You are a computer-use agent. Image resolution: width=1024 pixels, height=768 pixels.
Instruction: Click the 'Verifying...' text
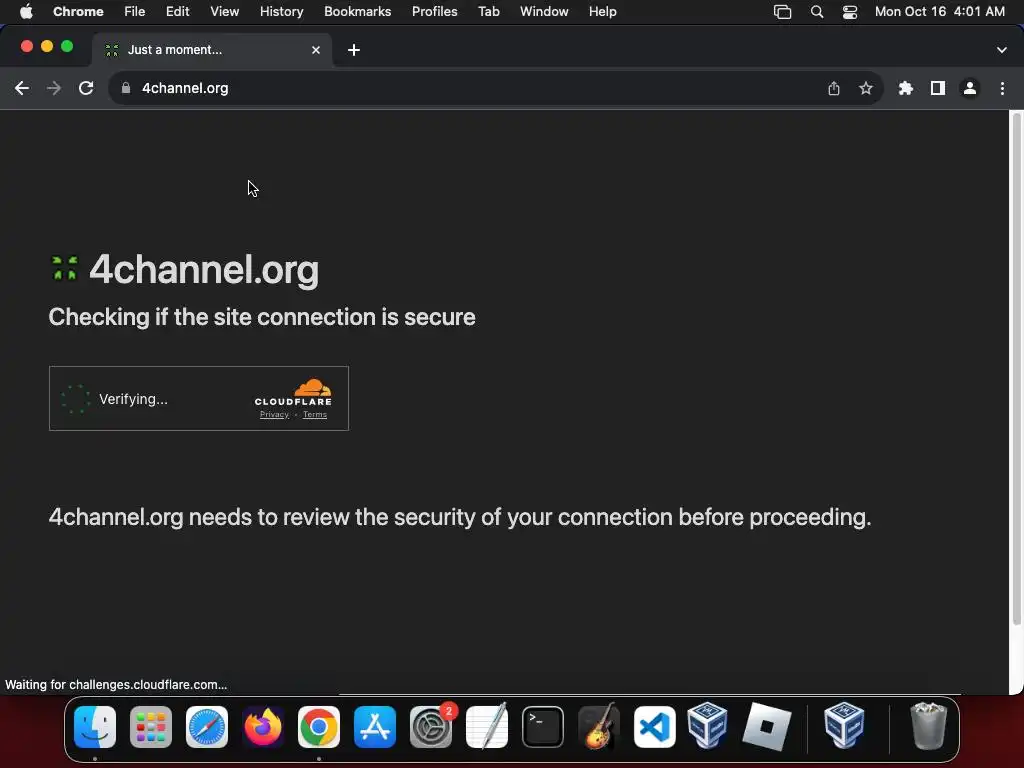pyautogui.click(x=133, y=399)
